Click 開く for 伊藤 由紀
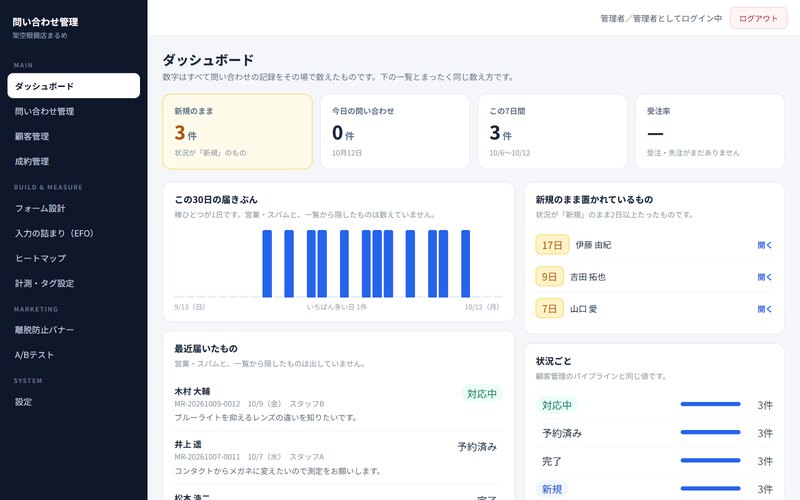The image size is (800, 500). tap(764, 245)
